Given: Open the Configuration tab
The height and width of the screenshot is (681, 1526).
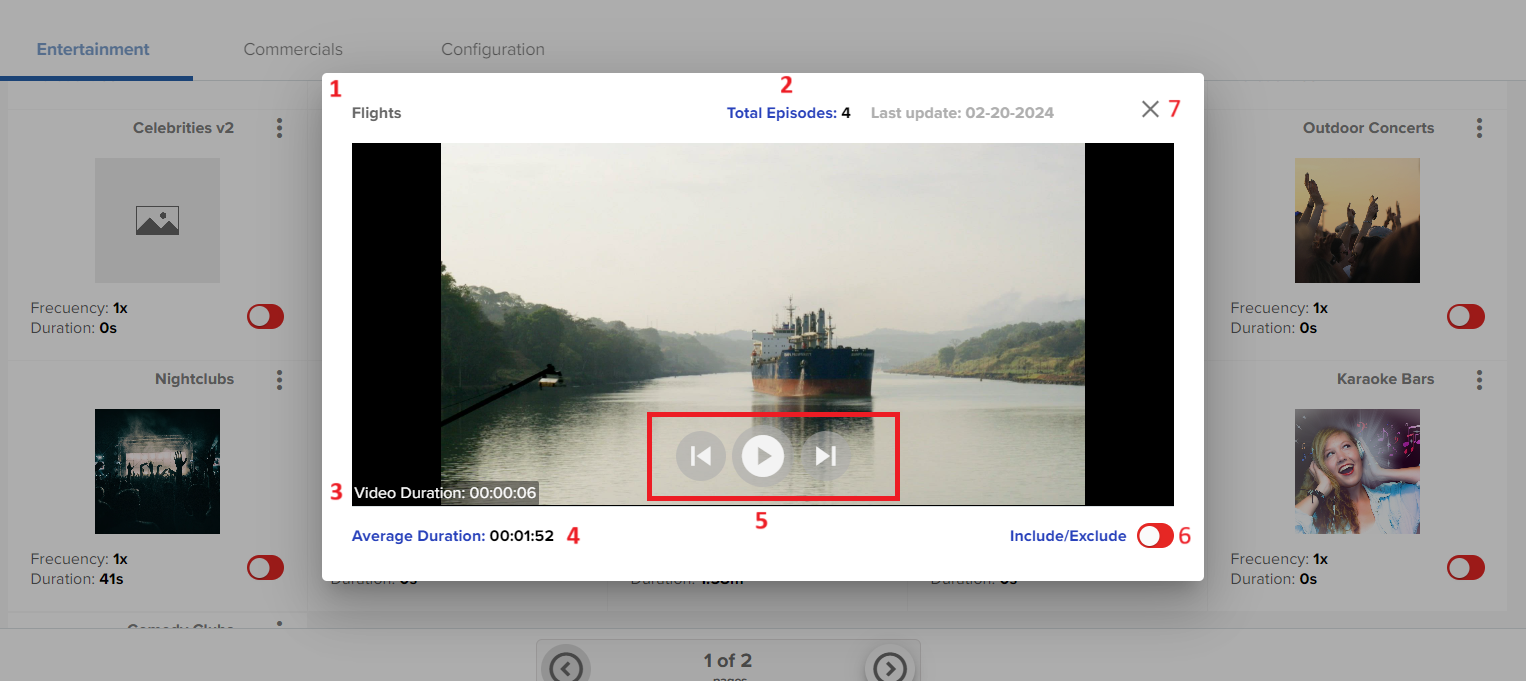Looking at the screenshot, I should (493, 49).
